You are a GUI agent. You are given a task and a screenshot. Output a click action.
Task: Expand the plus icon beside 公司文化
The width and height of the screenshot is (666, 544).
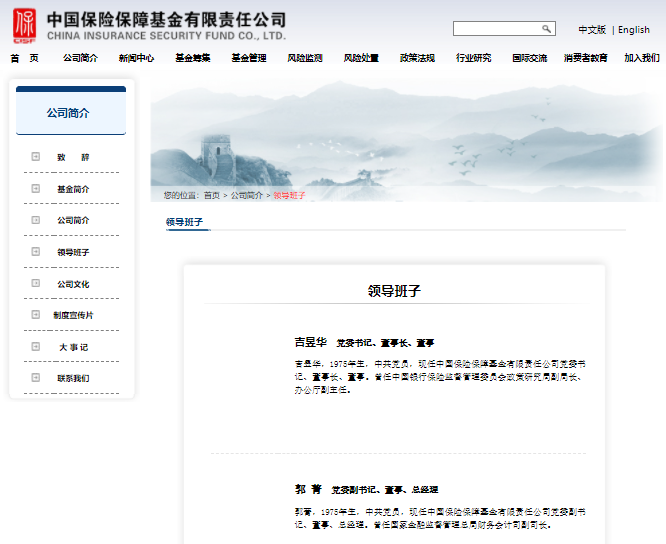click(x=36, y=283)
